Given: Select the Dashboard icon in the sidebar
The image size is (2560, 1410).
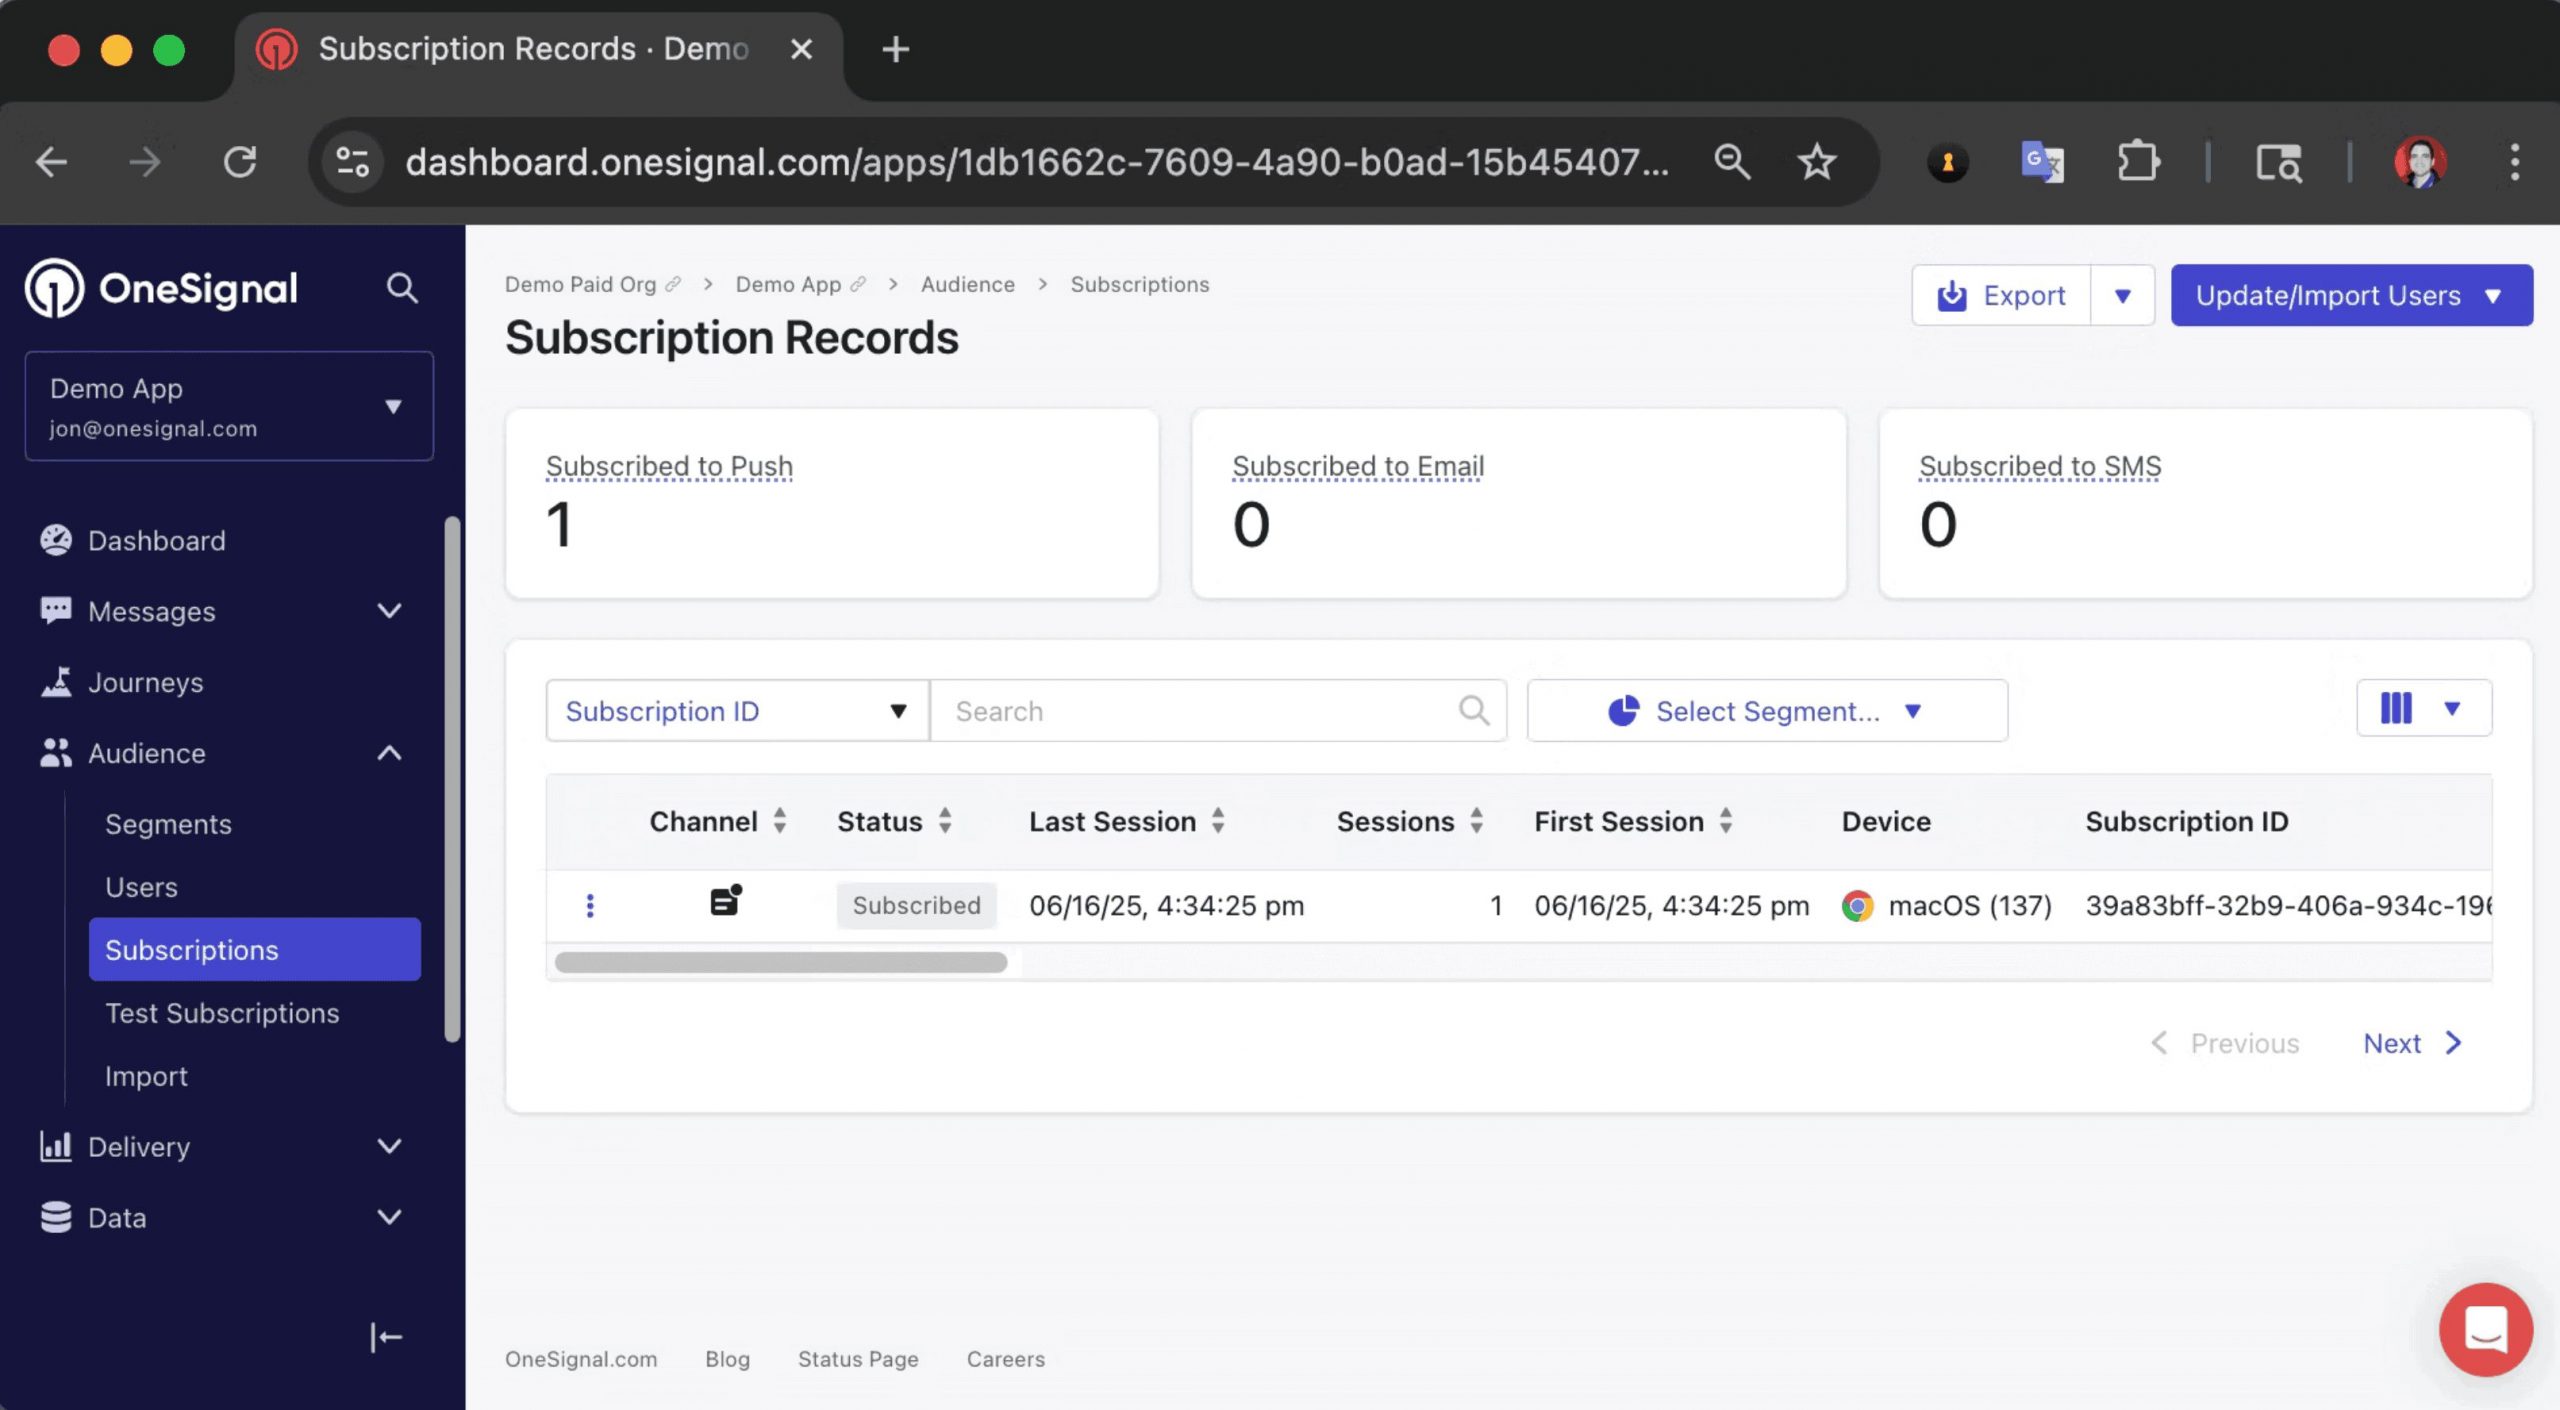Looking at the screenshot, I should pyautogui.click(x=56, y=540).
